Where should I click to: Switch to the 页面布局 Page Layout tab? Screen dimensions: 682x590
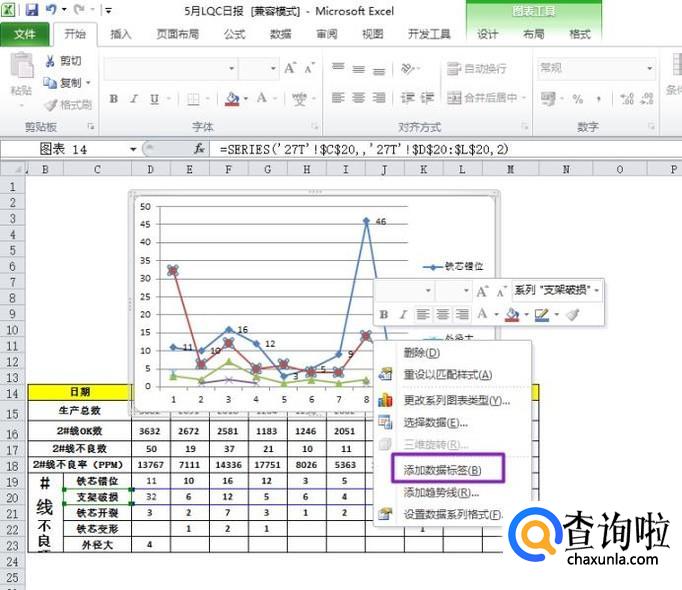click(x=177, y=34)
